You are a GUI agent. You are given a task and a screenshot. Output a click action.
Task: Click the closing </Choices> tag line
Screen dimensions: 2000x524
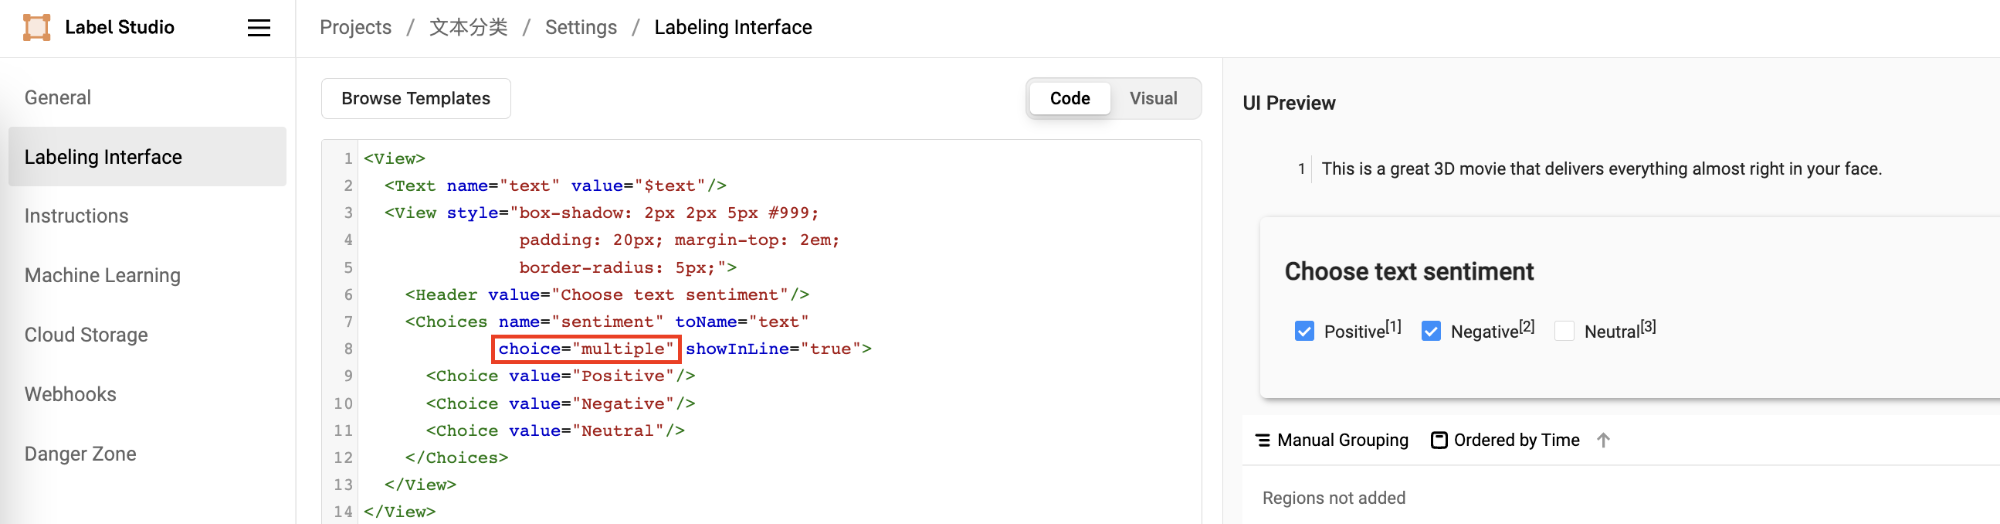point(457,457)
